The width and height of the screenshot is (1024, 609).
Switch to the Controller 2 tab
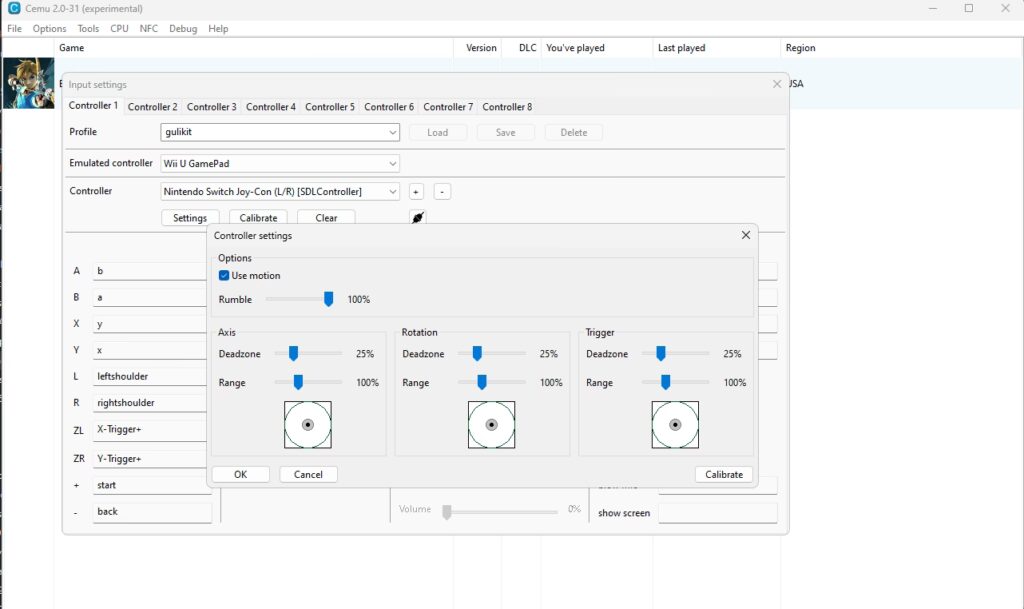pos(152,107)
